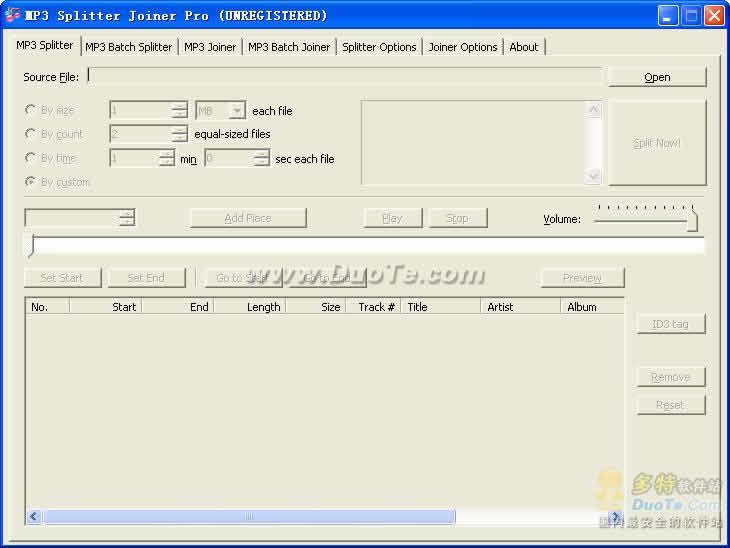730x548 pixels.
Task: Click the End column header
Action: (x=178, y=307)
